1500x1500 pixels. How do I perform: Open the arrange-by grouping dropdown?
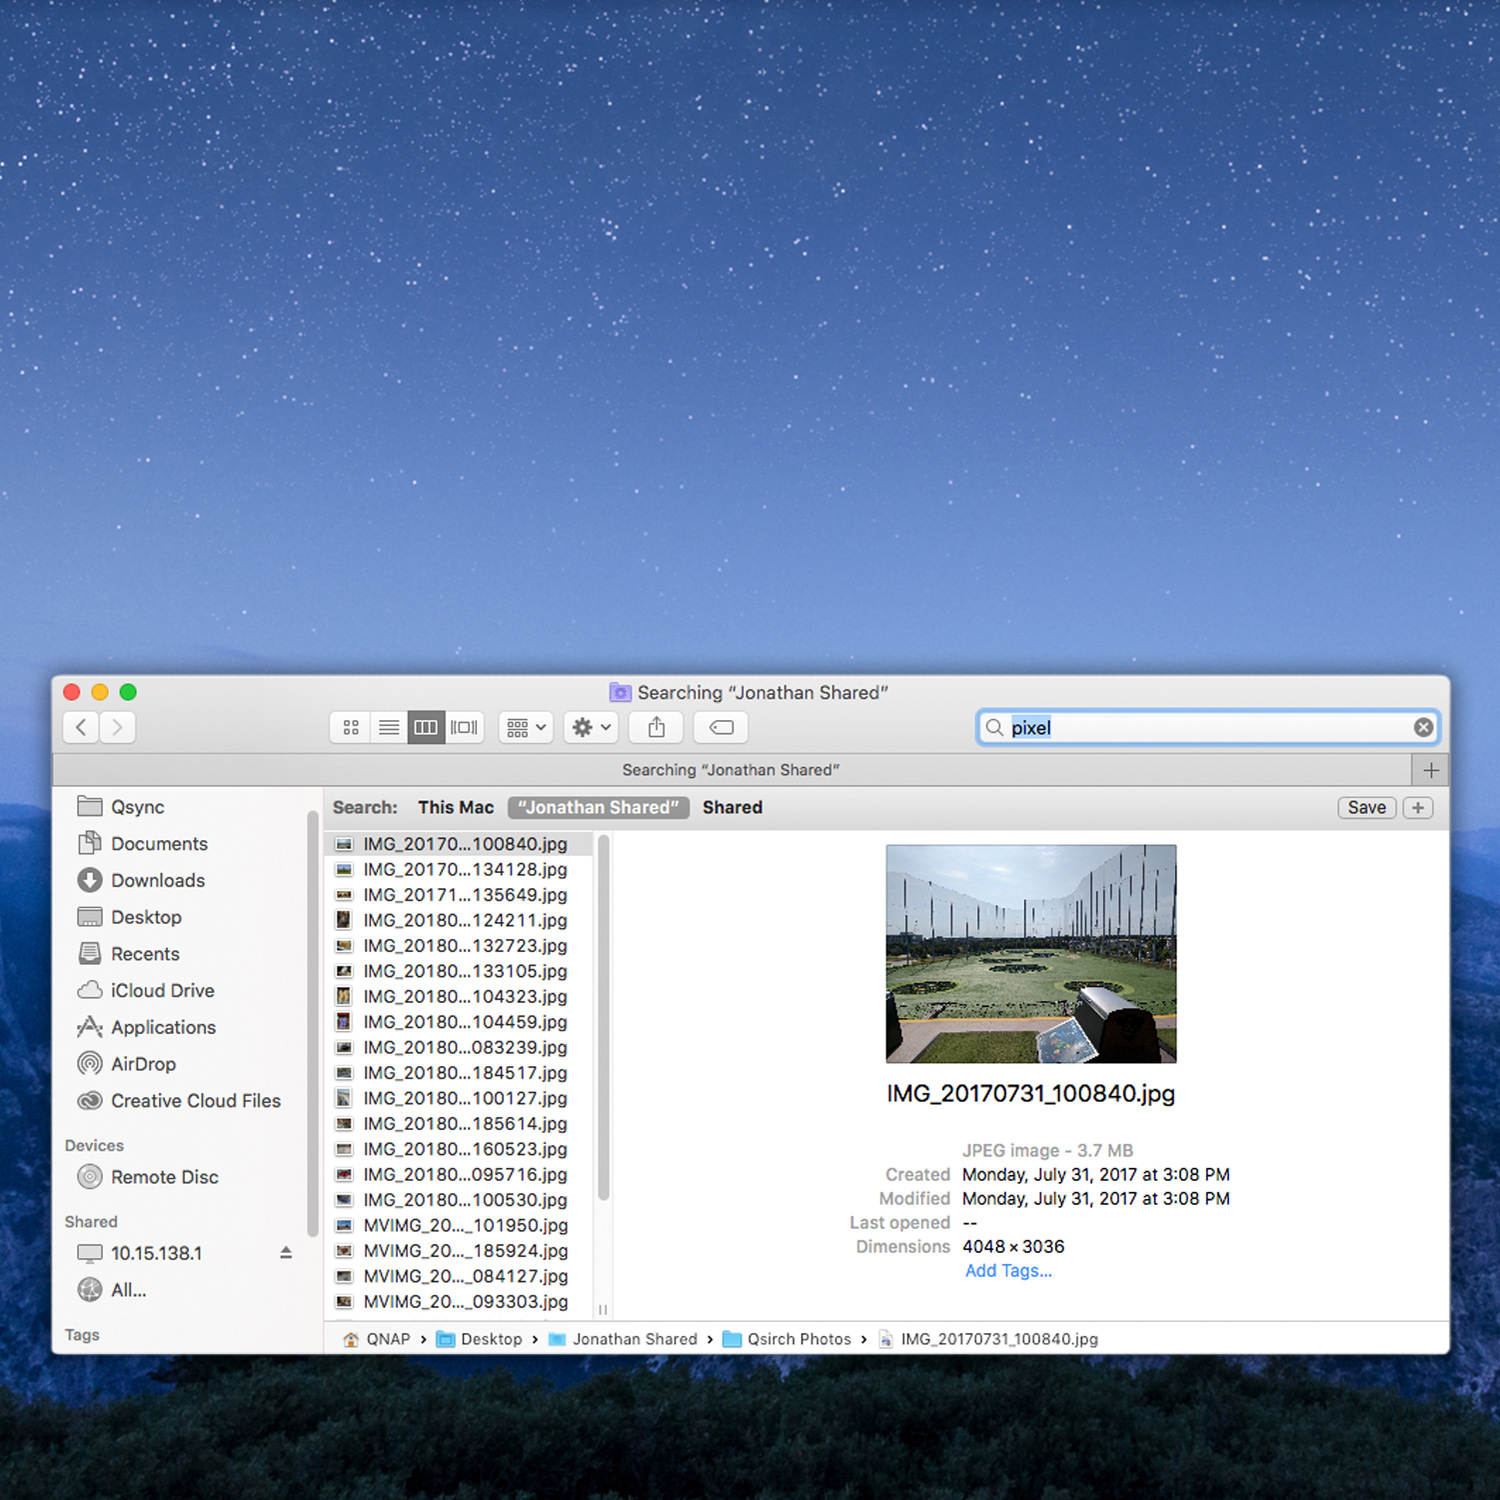tap(526, 728)
